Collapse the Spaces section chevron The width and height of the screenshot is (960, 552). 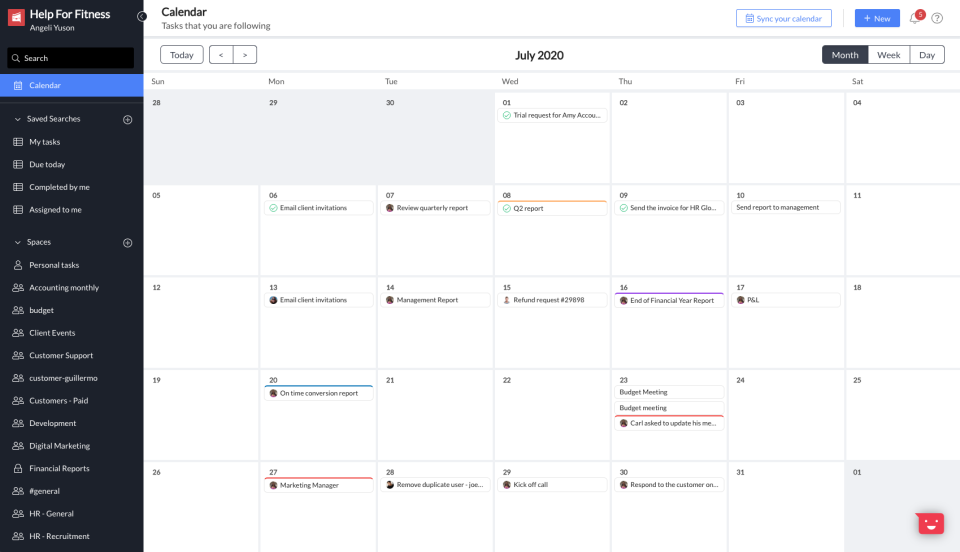(x=17, y=242)
